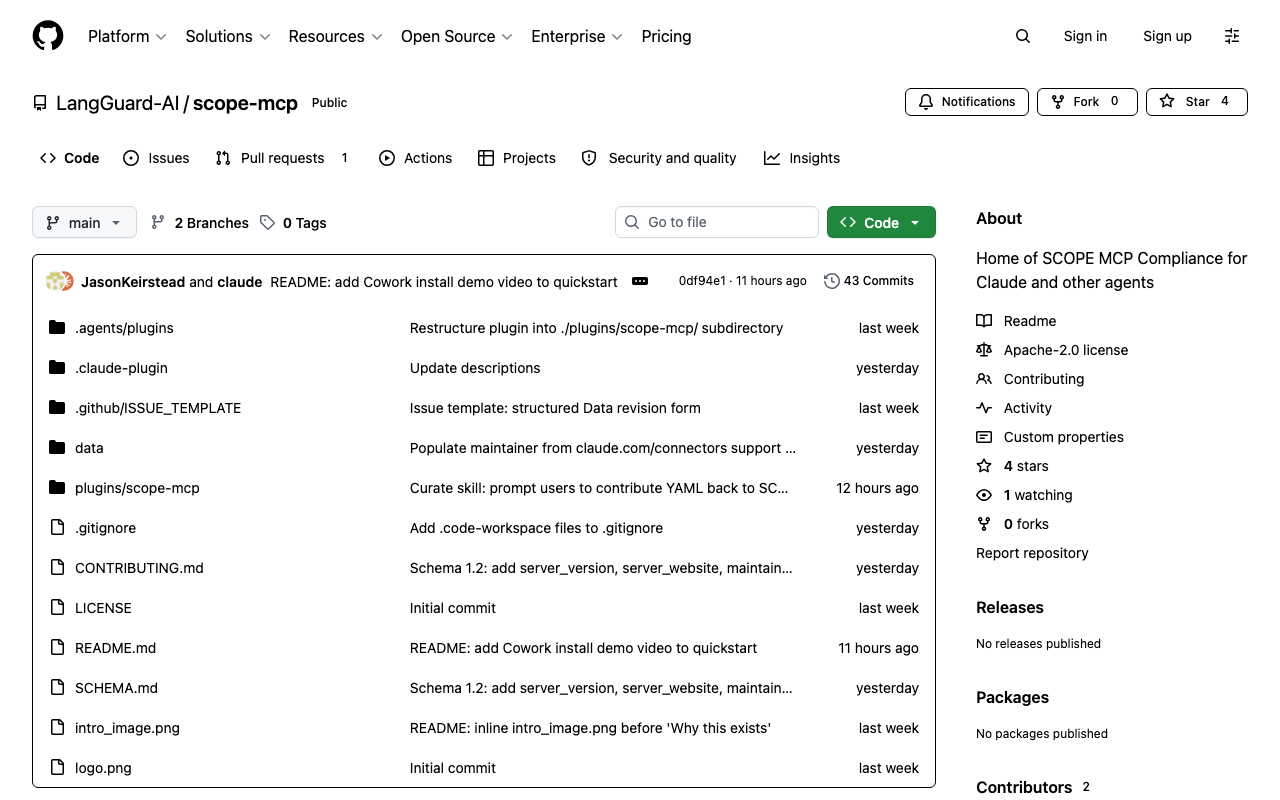Click the book icon next to Readme
Viewport: 1280px width, 800px height.
click(x=984, y=321)
